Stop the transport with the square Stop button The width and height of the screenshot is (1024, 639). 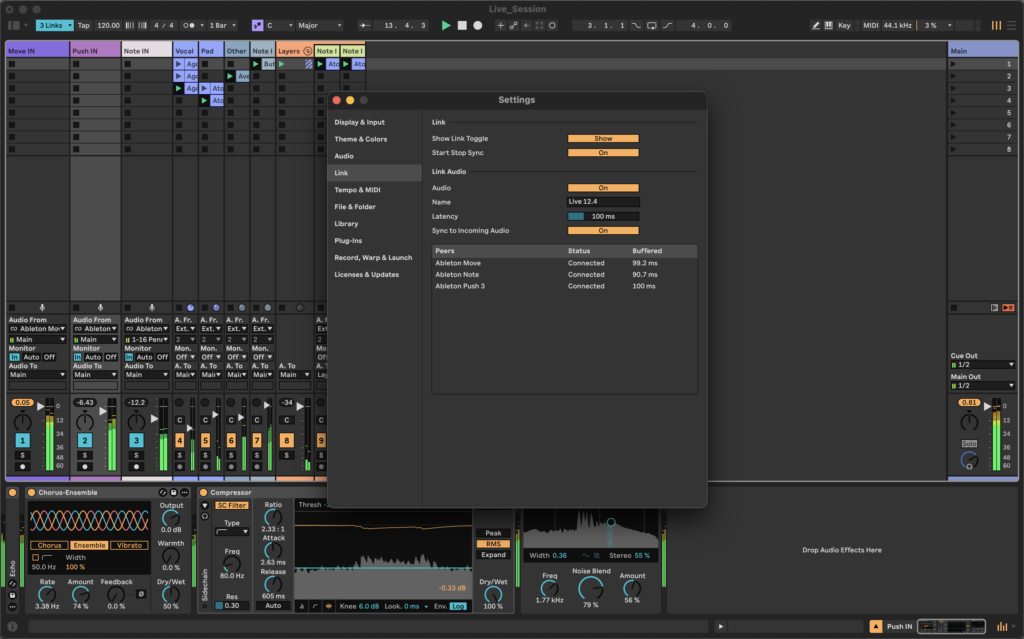462,25
